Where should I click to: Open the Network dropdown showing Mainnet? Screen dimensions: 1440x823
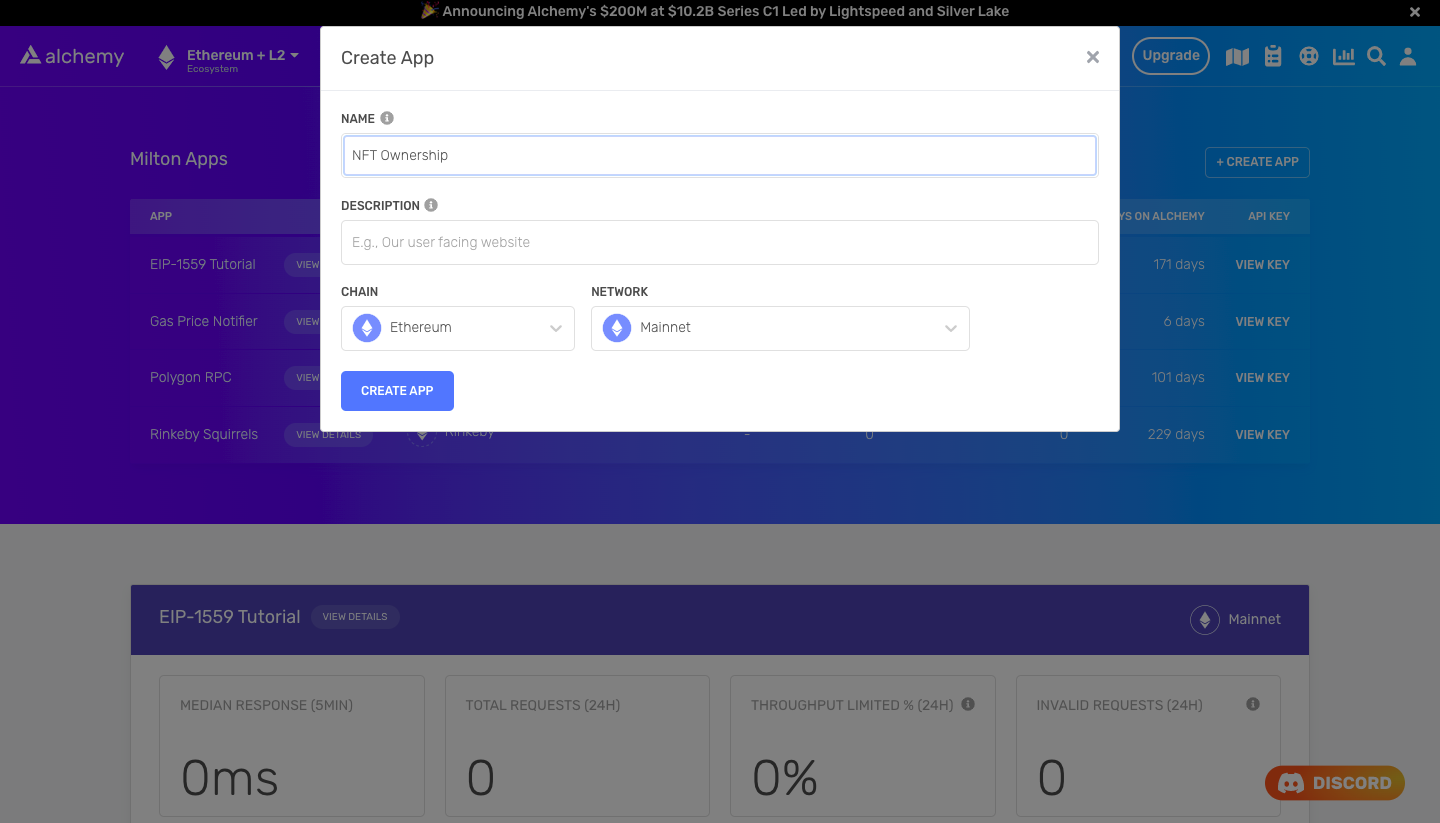[x=780, y=327]
